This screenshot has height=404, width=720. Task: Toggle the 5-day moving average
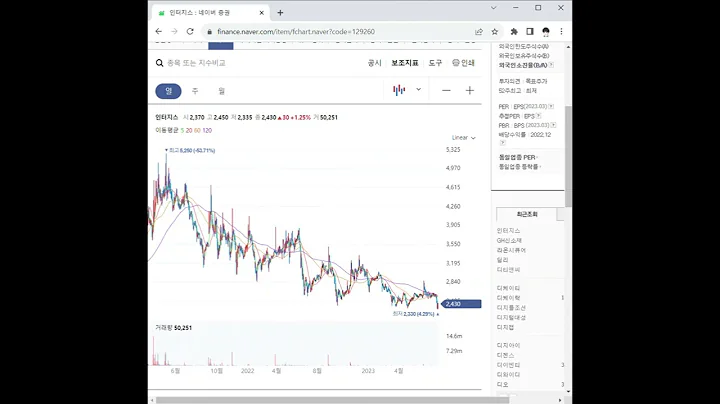click(182, 130)
